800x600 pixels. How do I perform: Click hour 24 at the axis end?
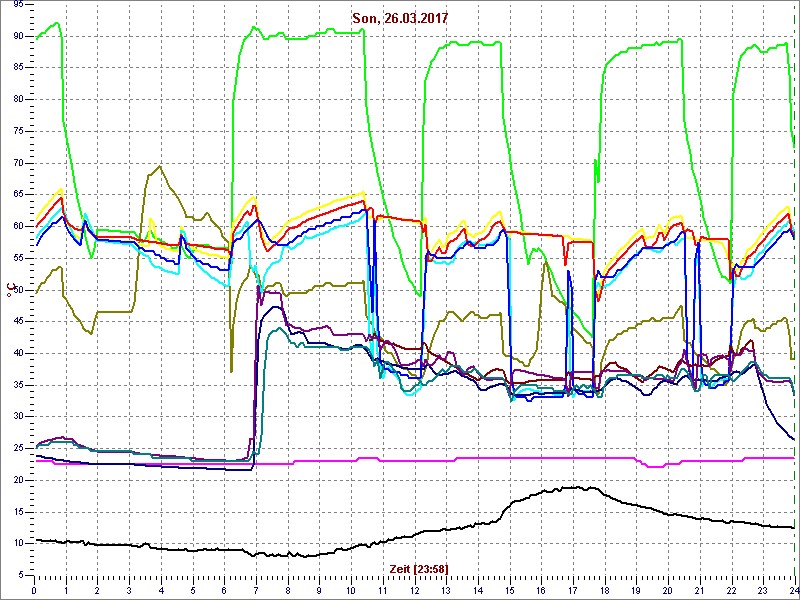click(x=793, y=590)
